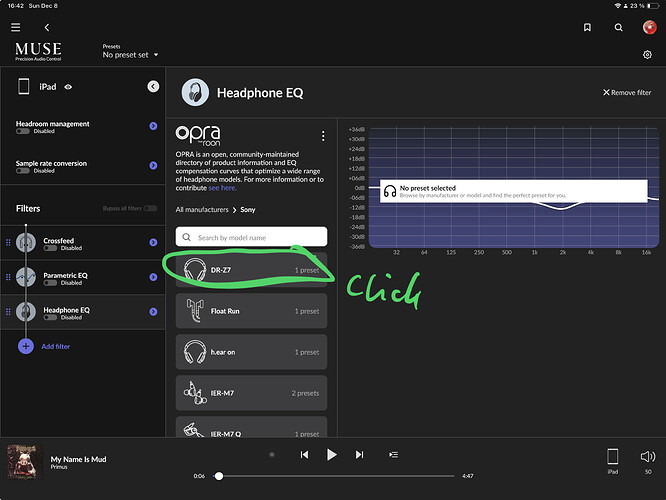Click the Headphone EQ header icon
This screenshot has width=666, height=500.
click(x=195, y=92)
